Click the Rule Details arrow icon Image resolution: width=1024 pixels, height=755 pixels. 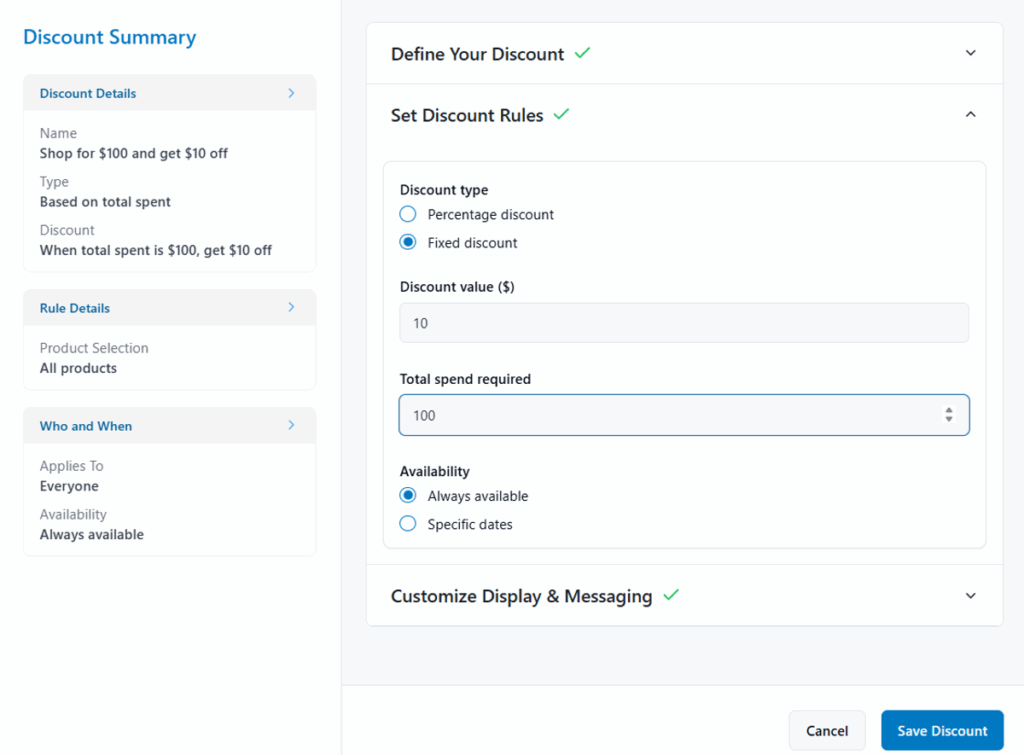pos(291,308)
